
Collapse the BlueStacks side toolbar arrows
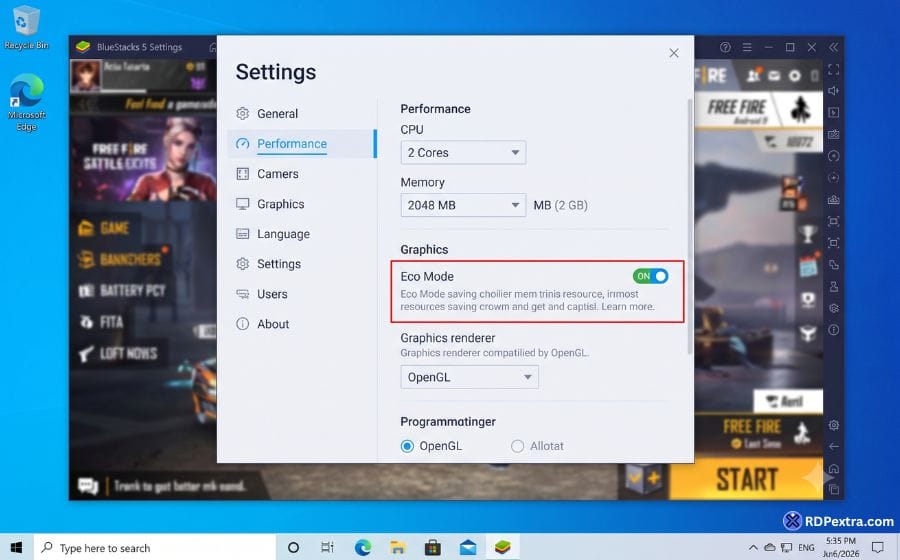pos(833,47)
